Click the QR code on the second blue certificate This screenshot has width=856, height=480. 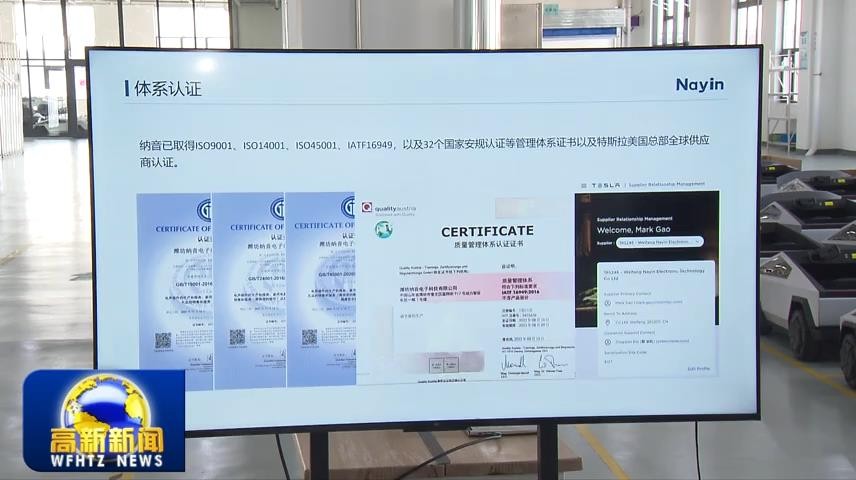click(x=237, y=337)
